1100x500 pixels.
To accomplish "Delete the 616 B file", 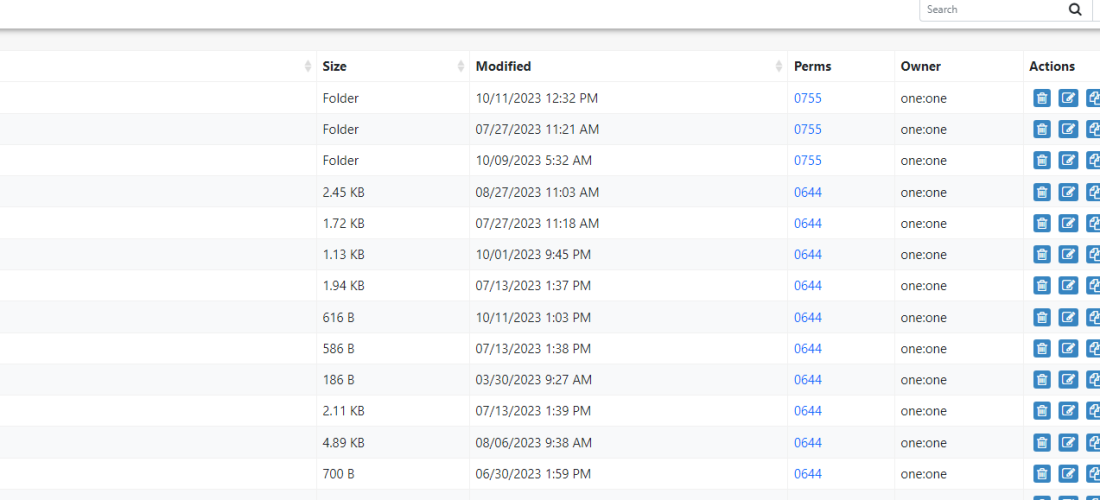I will tap(1042, 317).
